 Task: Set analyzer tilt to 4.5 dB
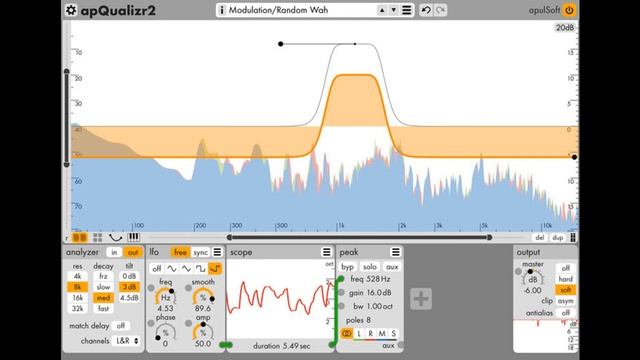click(x=129, y=298)
